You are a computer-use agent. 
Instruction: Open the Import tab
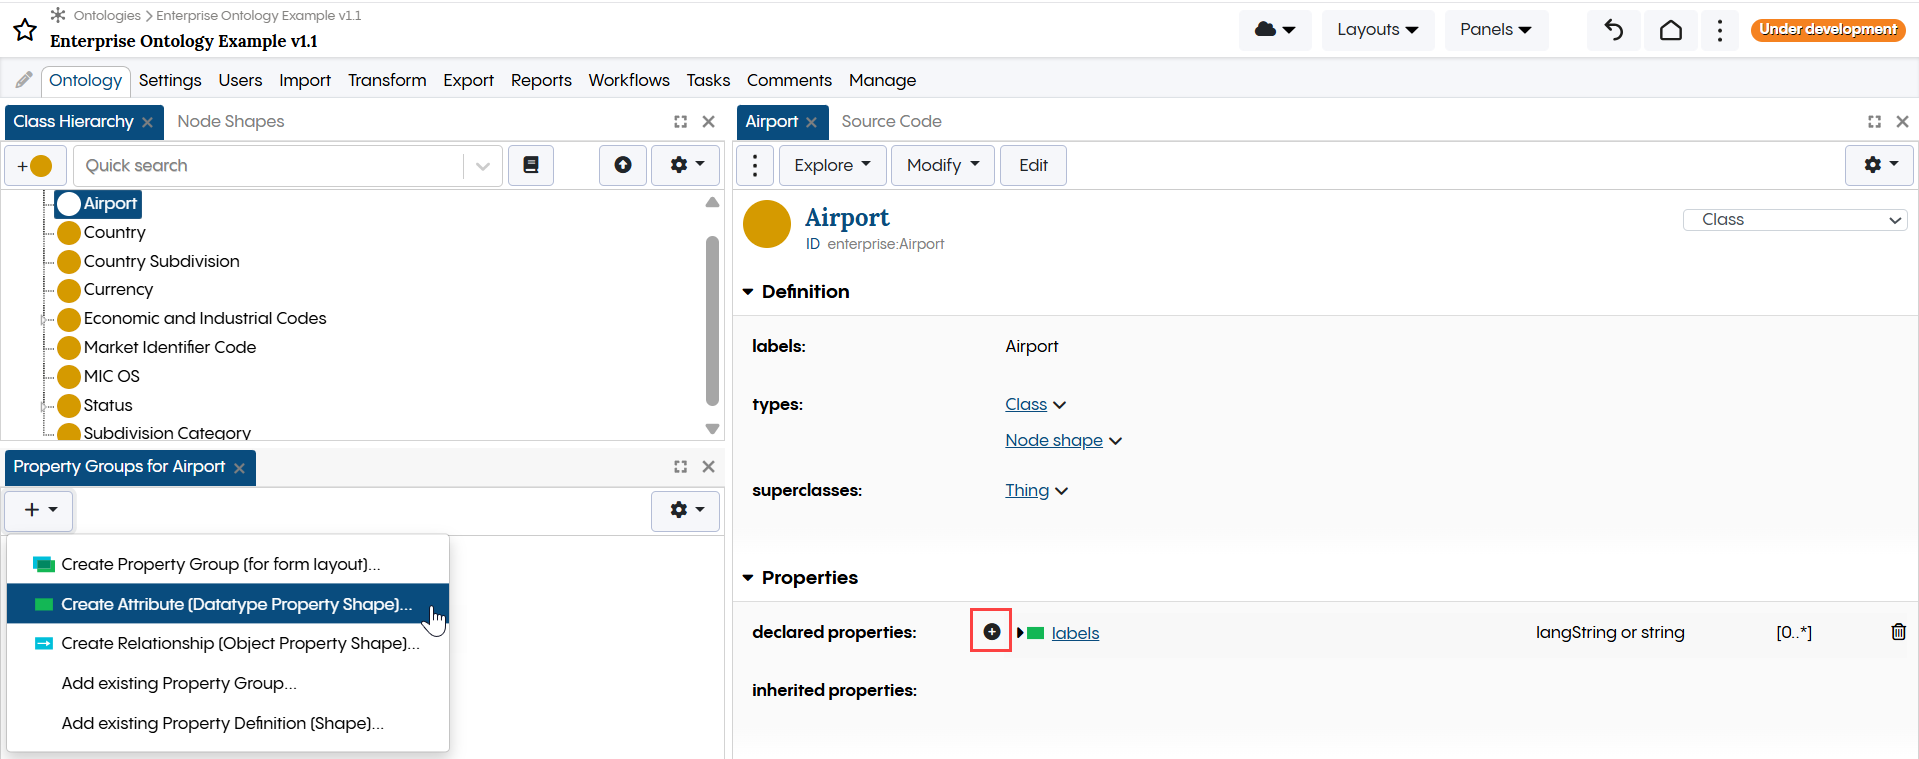coord(305,80)
